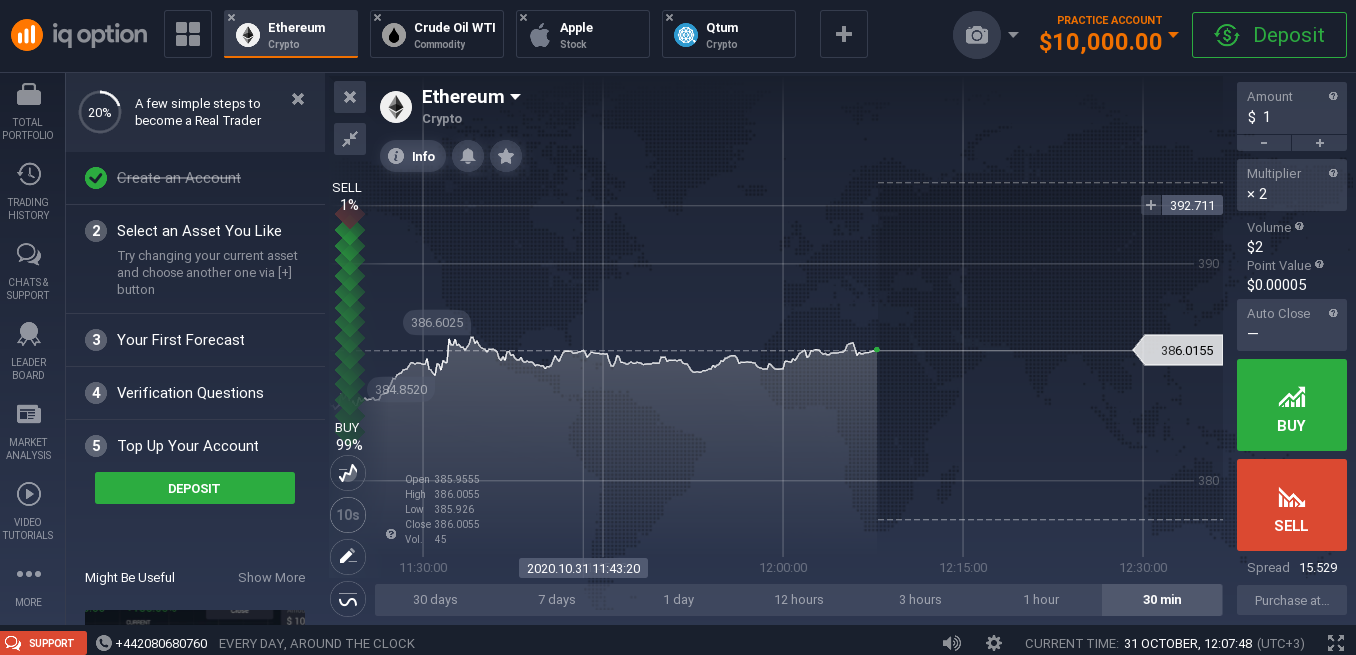The height and width of the screenshot is (655, 1356).
Task: Click the Show More link
Action: (271, 577)
